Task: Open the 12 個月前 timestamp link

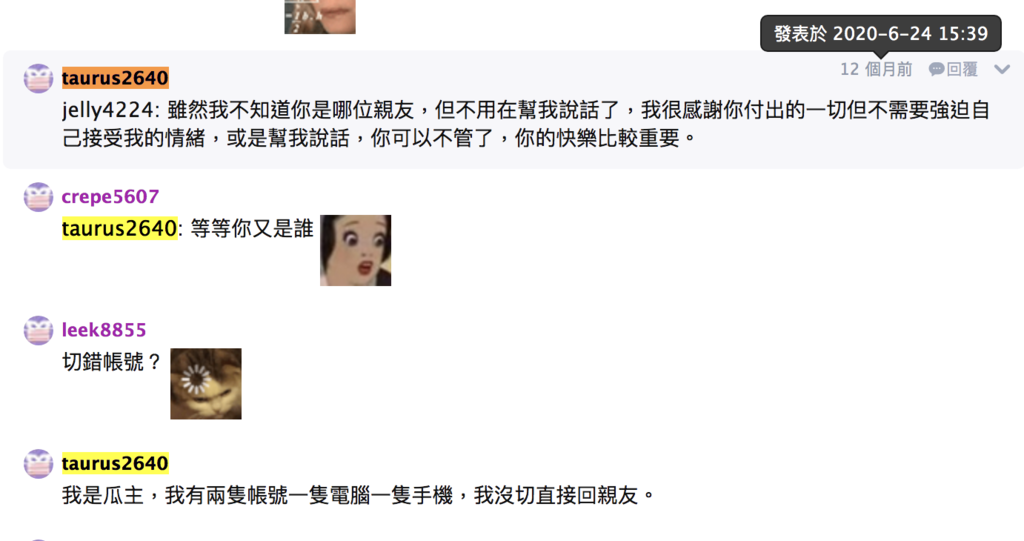Action: click(876, 69)
